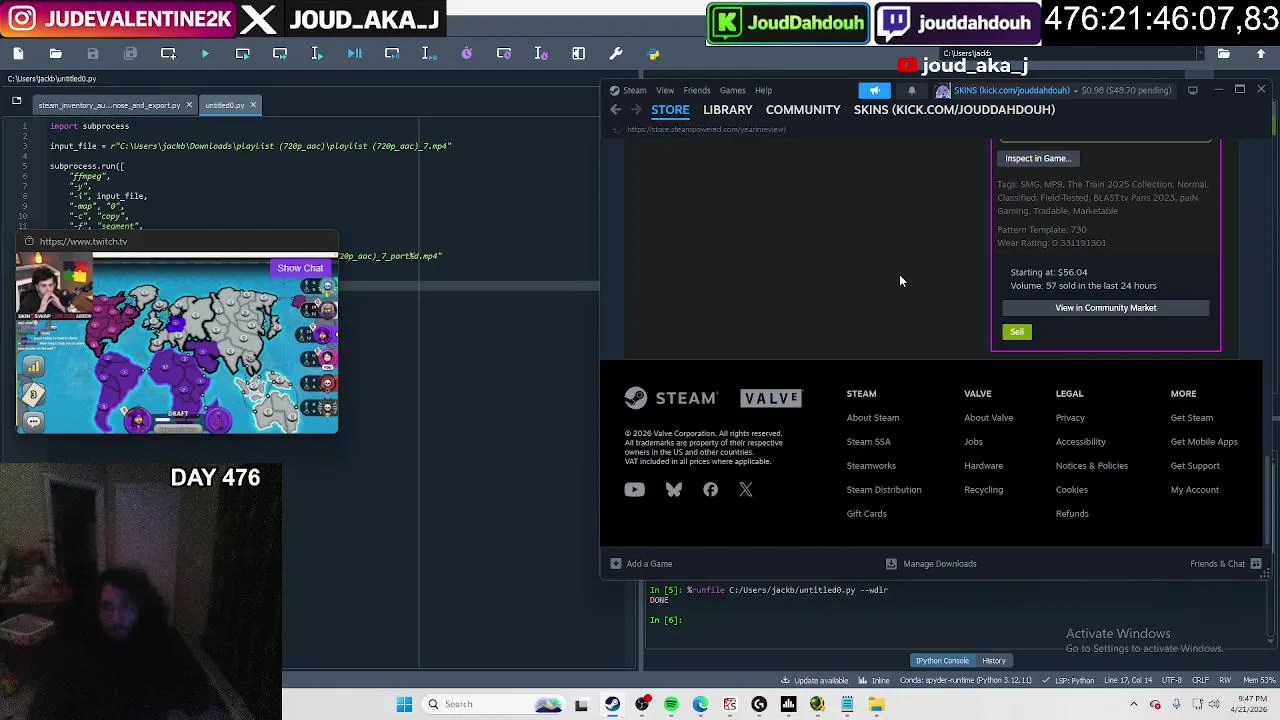Screen dimensions: 1280x720
Task: Browse working directory folder icon at top right
Action: point(1223,53)
